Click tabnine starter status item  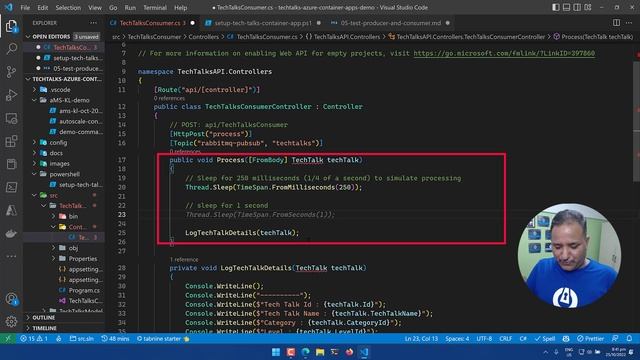[x=163, y=338]
